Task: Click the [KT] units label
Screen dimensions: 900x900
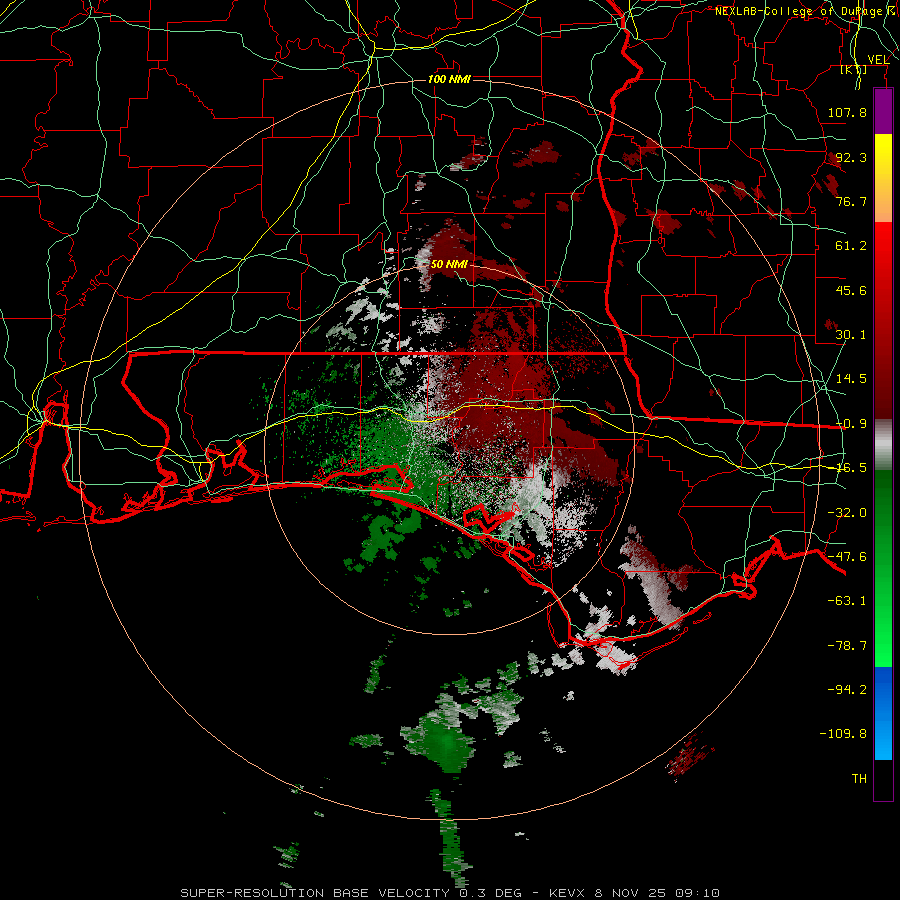Action: point(854,70)
